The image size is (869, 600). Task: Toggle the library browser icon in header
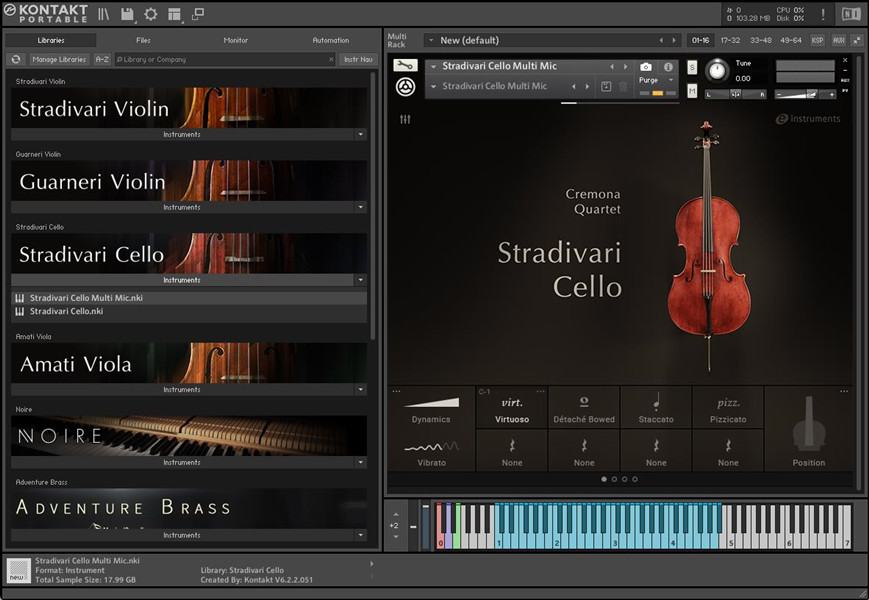104,14
